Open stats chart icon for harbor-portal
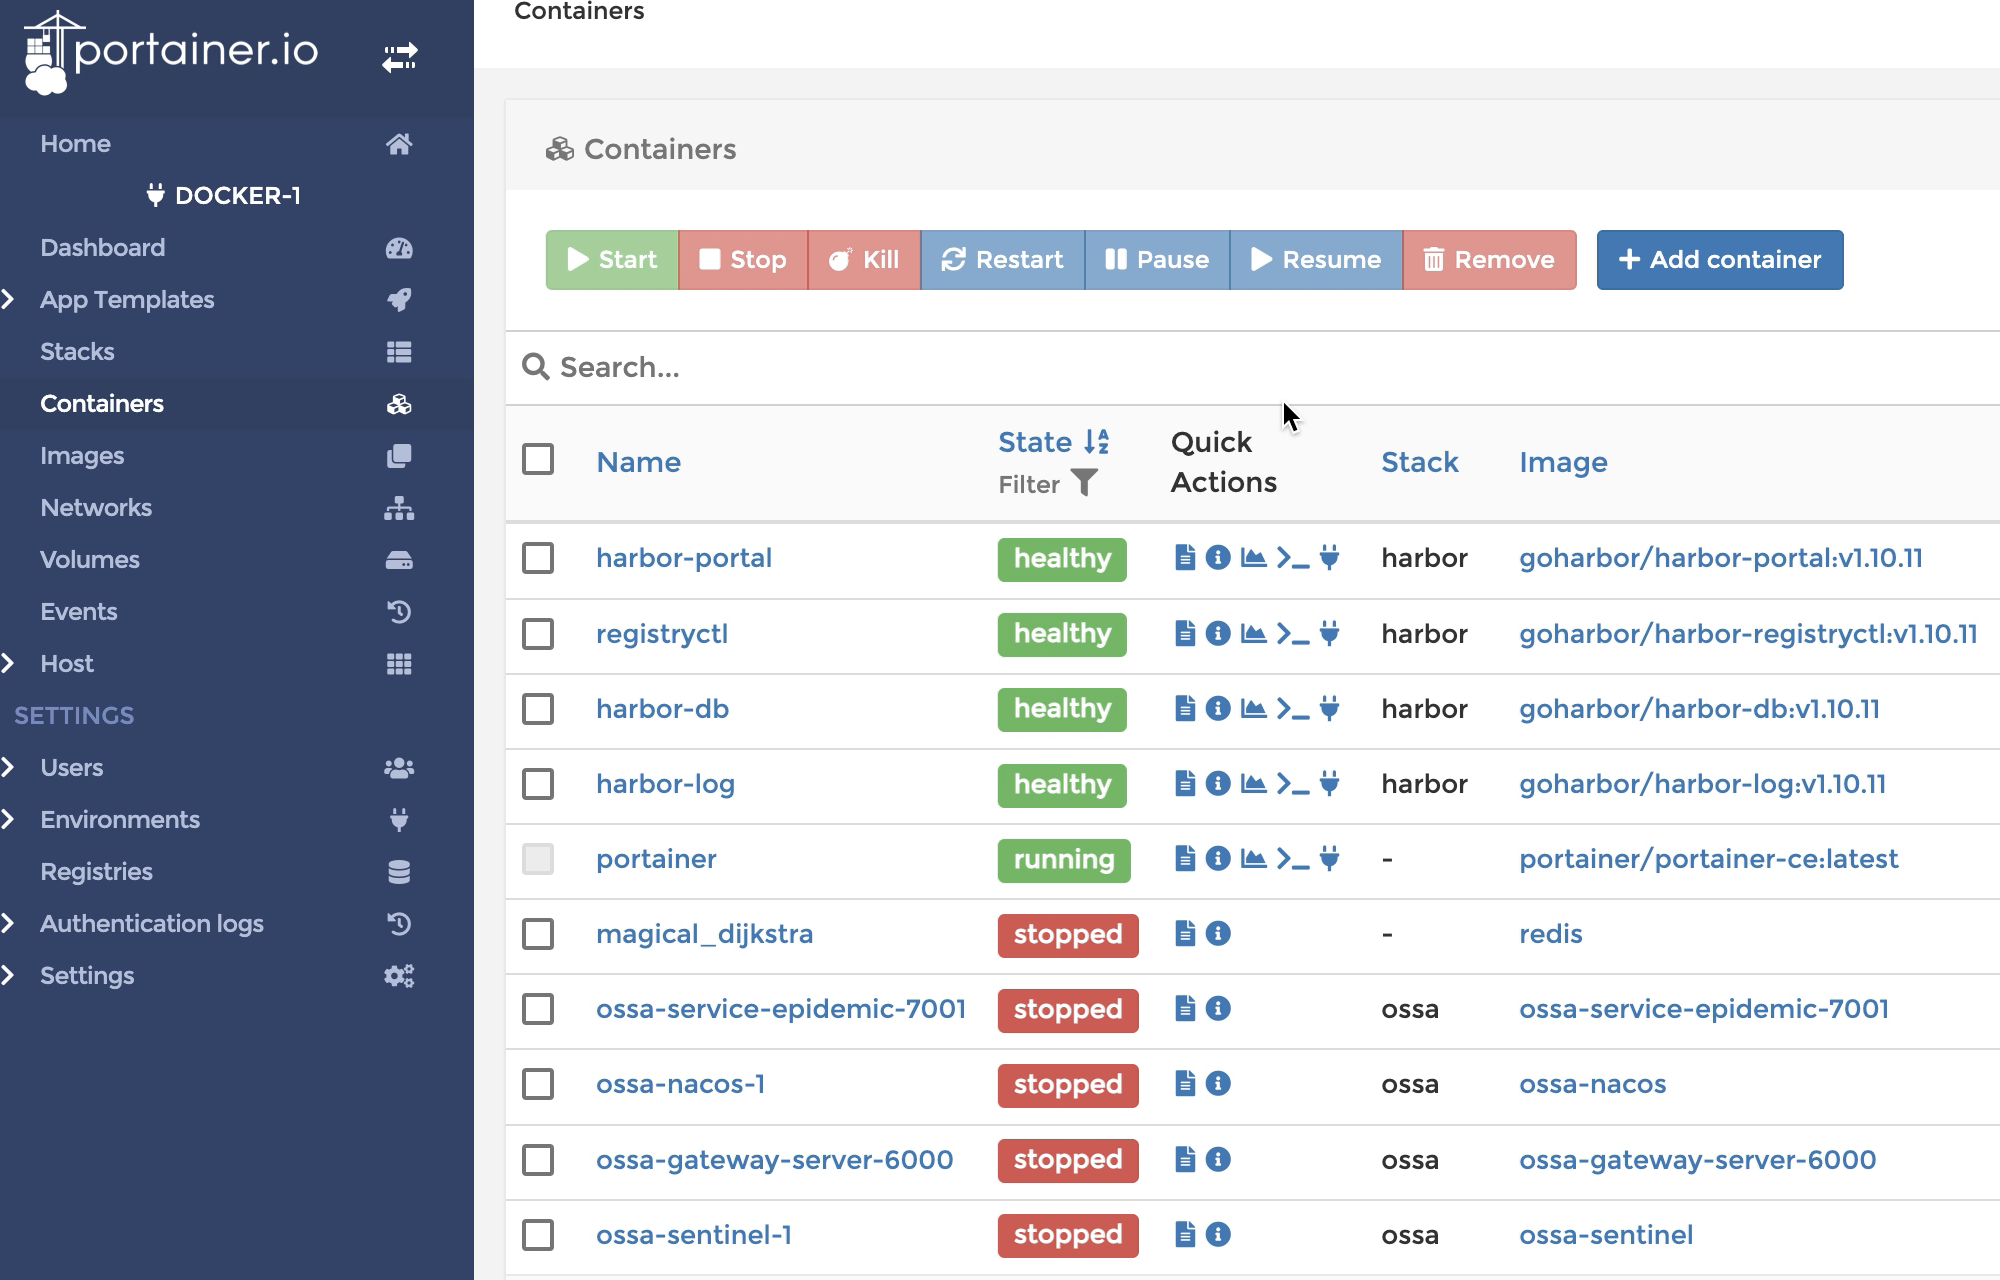The height and width of the screenshot is (1280, 2000). 1253,557
